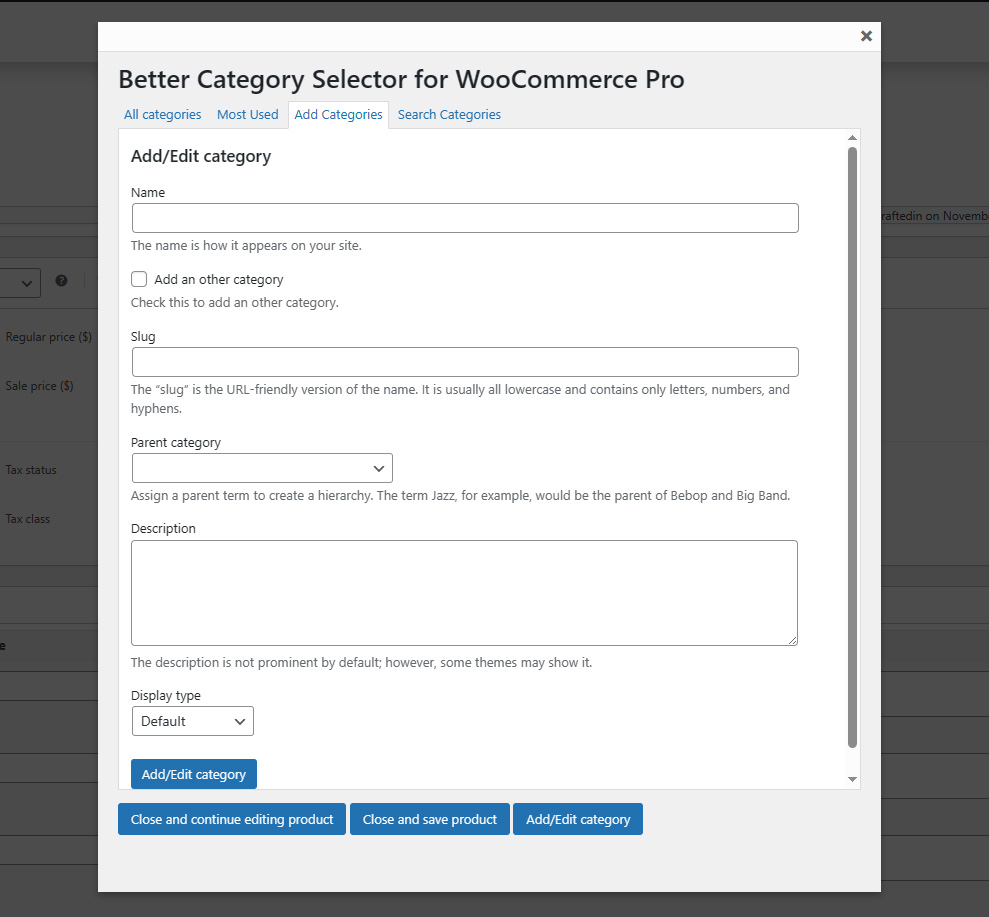Image resolution: width=989 pixels, height=917 pixels.
Task: Click the Tax status label in background
Action: point(31,470)
